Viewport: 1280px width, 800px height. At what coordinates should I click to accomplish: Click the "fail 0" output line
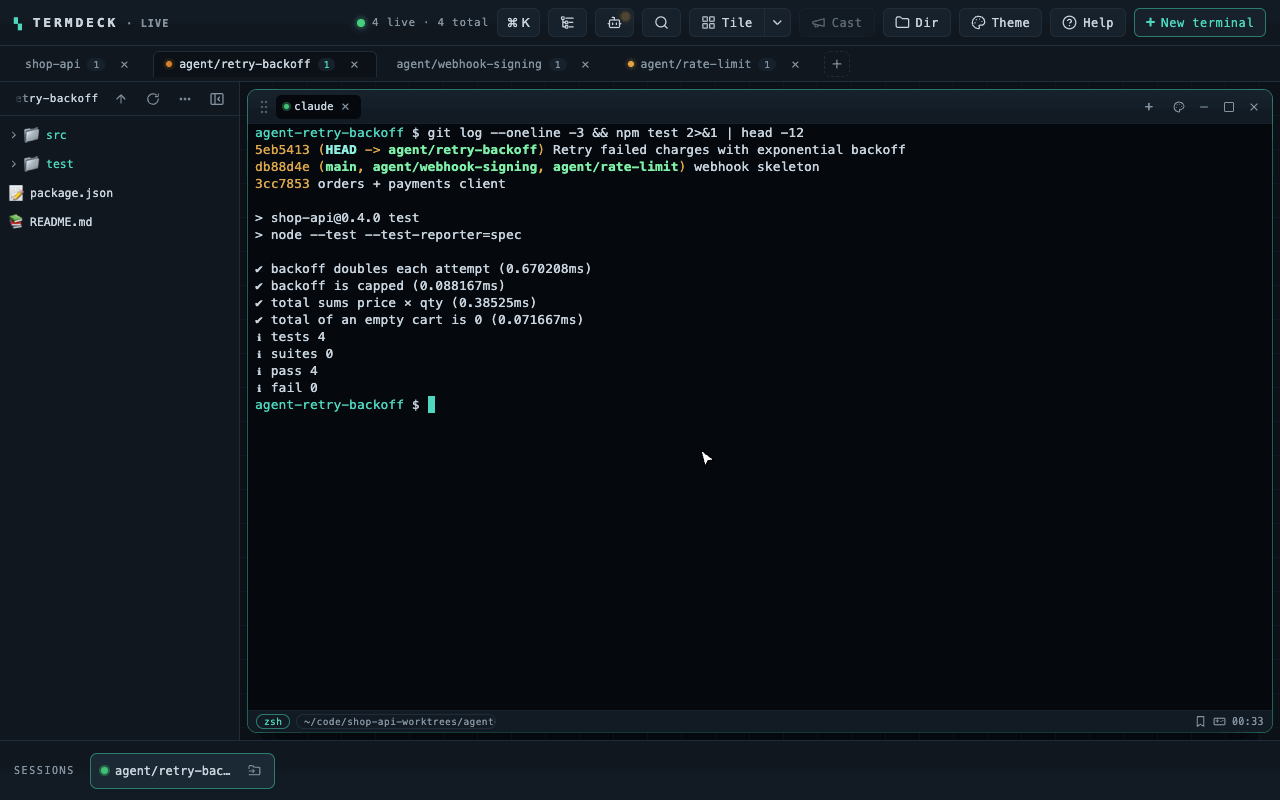[x=286, y=388]
